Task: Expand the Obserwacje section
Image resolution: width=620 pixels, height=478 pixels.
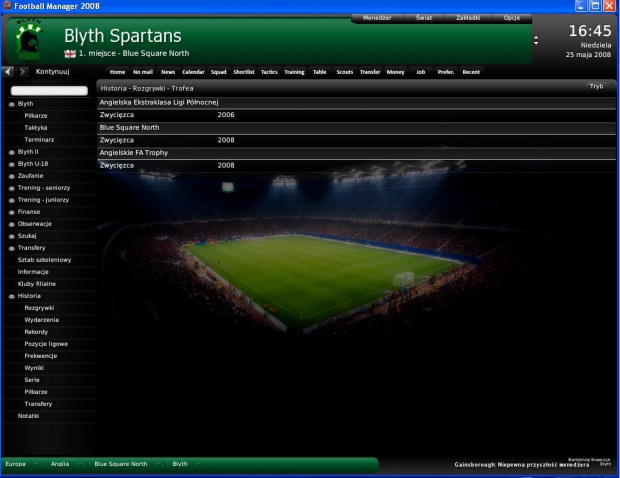Action: click(x=12, y=224)
